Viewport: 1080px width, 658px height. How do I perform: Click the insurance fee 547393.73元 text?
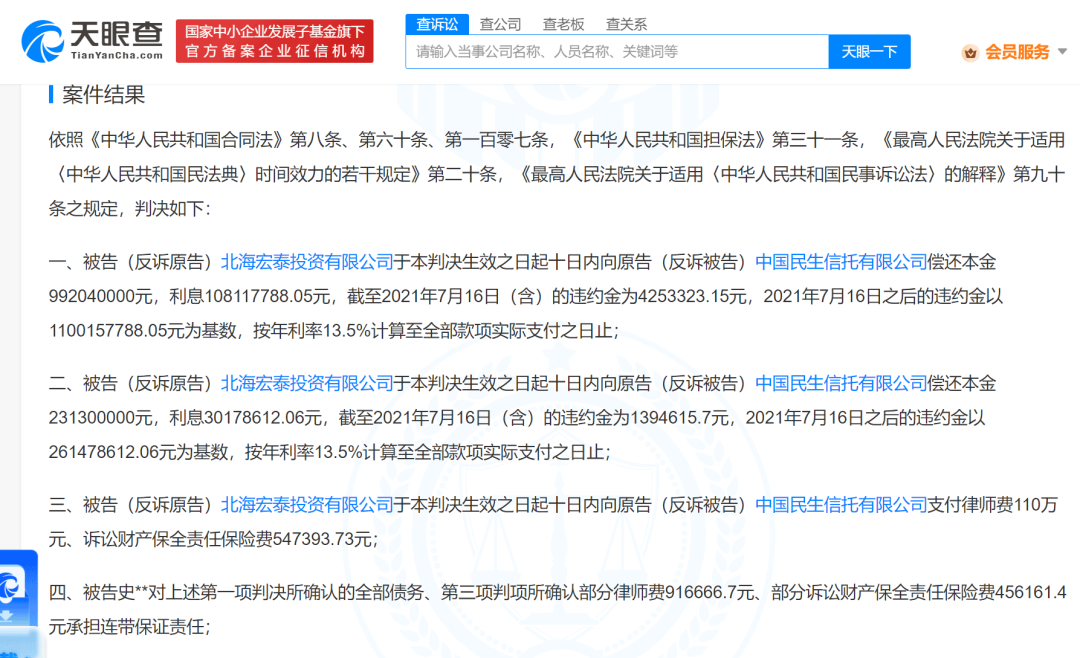tap(322, 539)
